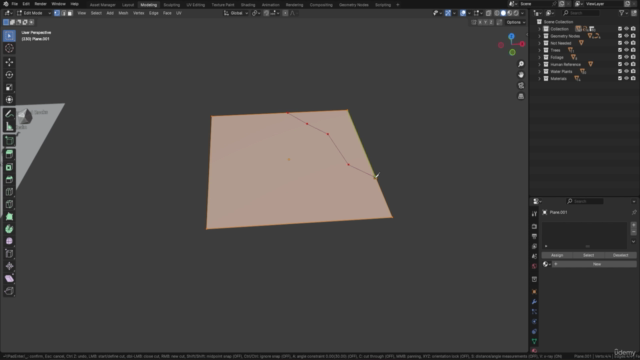640x360 pixels.
Task: Expand the Collection tree item
Action: pyautogui.click(x=540, y=29)
